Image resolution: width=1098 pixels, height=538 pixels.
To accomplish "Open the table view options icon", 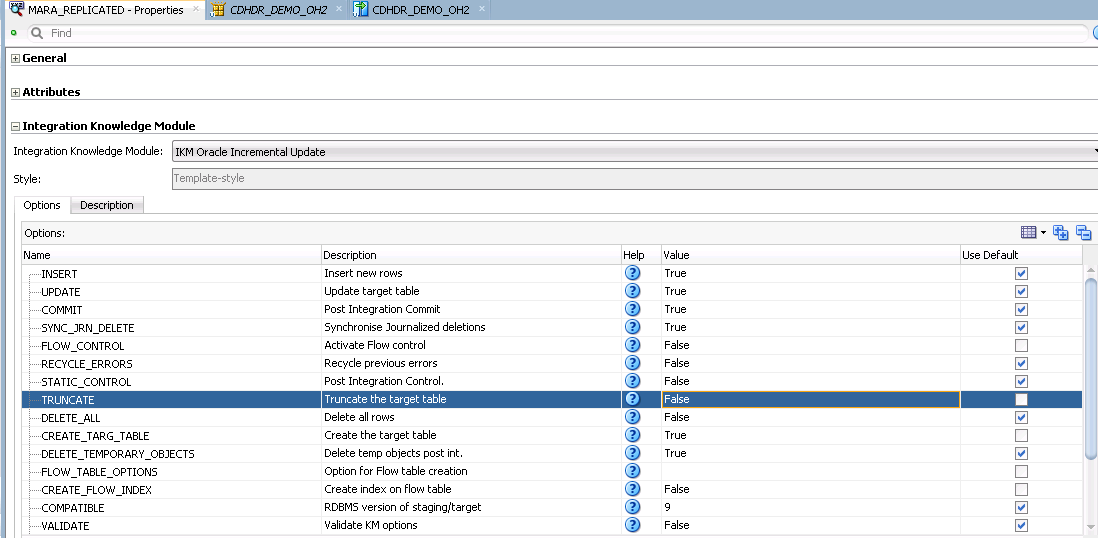I will point(1033,233).
